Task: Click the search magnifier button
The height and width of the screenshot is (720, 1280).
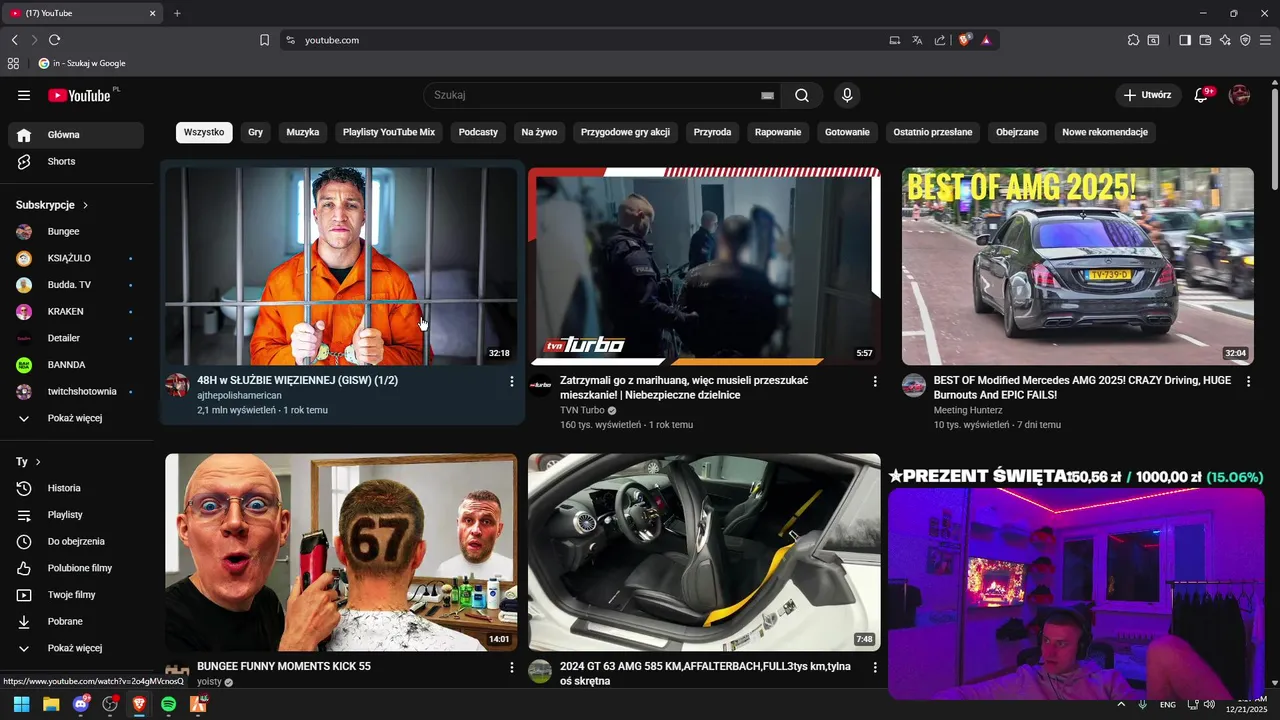Action: coord(802,95)
